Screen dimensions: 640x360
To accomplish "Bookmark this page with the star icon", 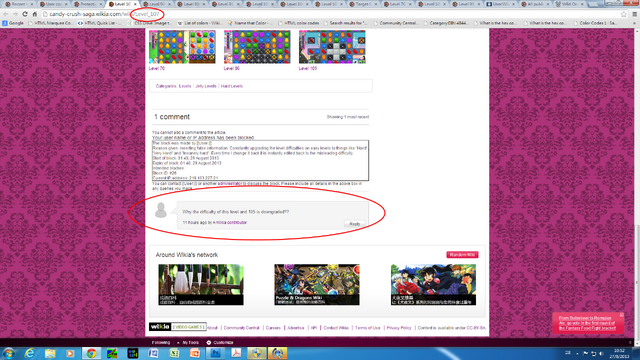I will coord(624,14).
